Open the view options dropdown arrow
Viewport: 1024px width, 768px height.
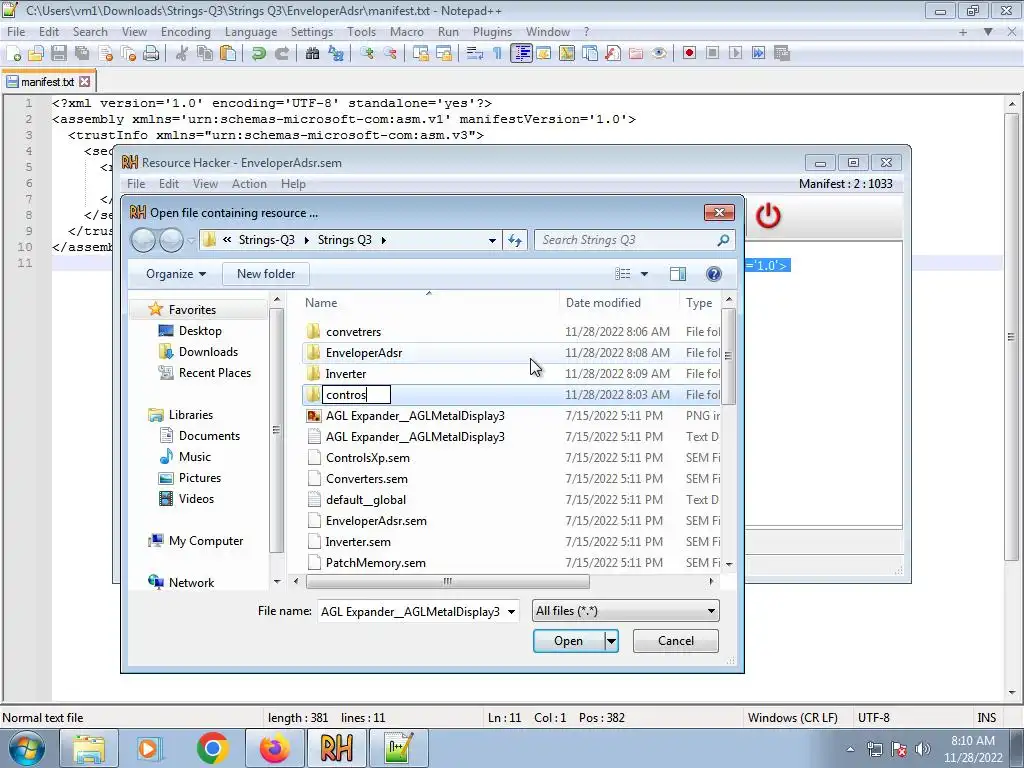coord(645,274)
